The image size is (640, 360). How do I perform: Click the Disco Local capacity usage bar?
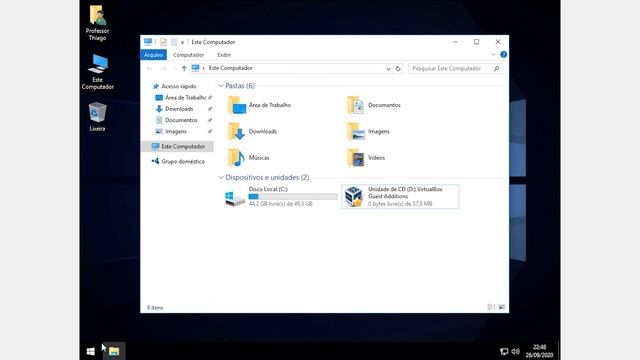(293, 197)
